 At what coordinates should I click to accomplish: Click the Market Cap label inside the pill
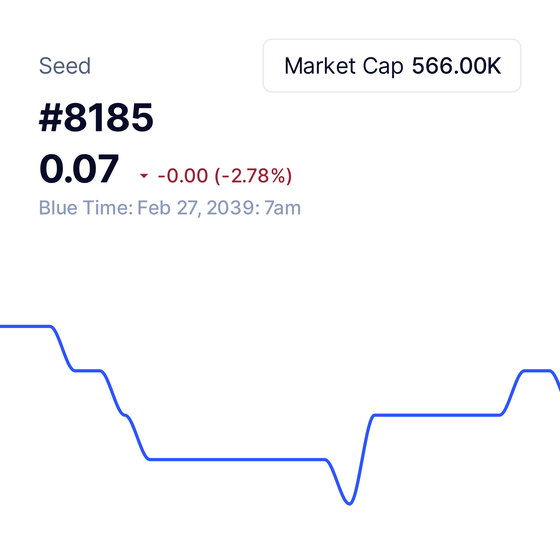344,66
